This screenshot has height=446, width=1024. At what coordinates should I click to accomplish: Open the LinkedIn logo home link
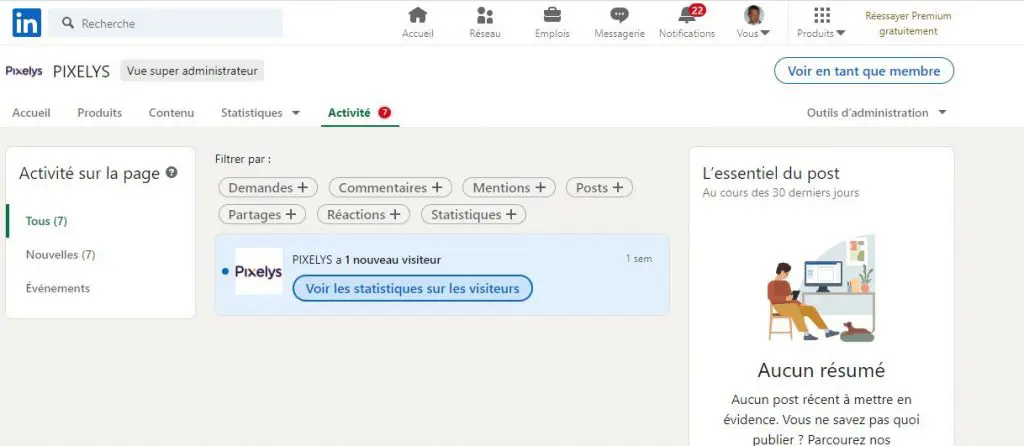(x=26, y=23)
